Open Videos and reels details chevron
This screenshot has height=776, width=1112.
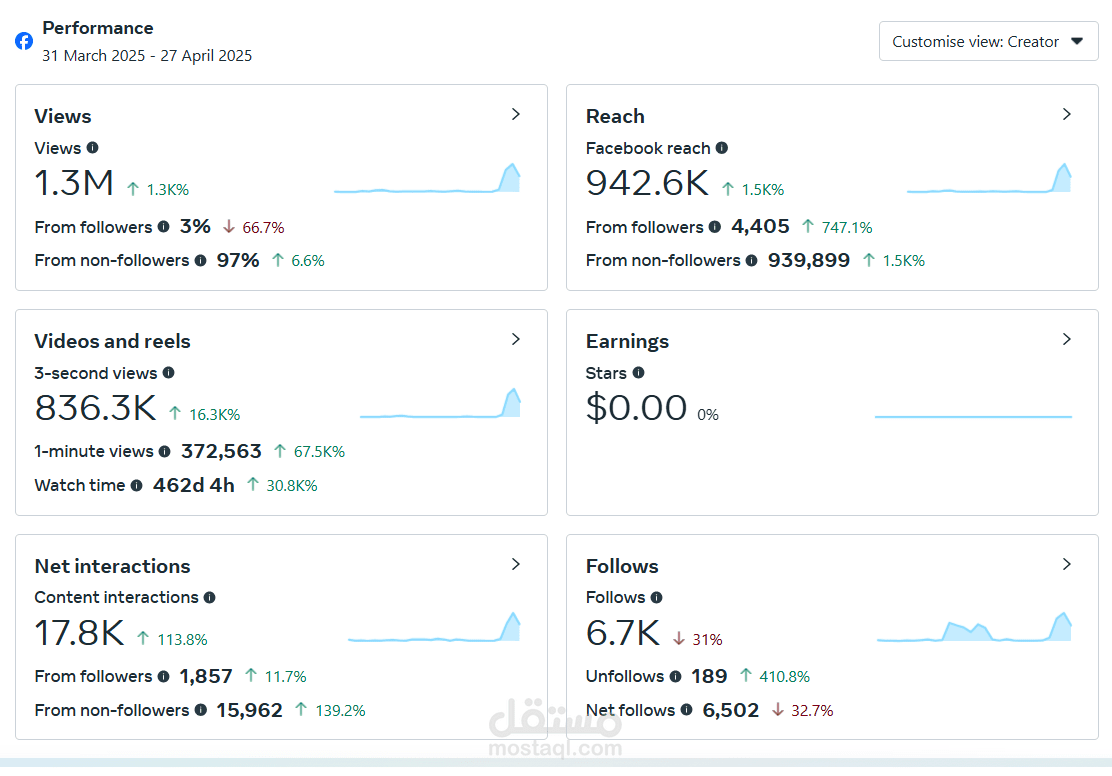coord(516,339)
